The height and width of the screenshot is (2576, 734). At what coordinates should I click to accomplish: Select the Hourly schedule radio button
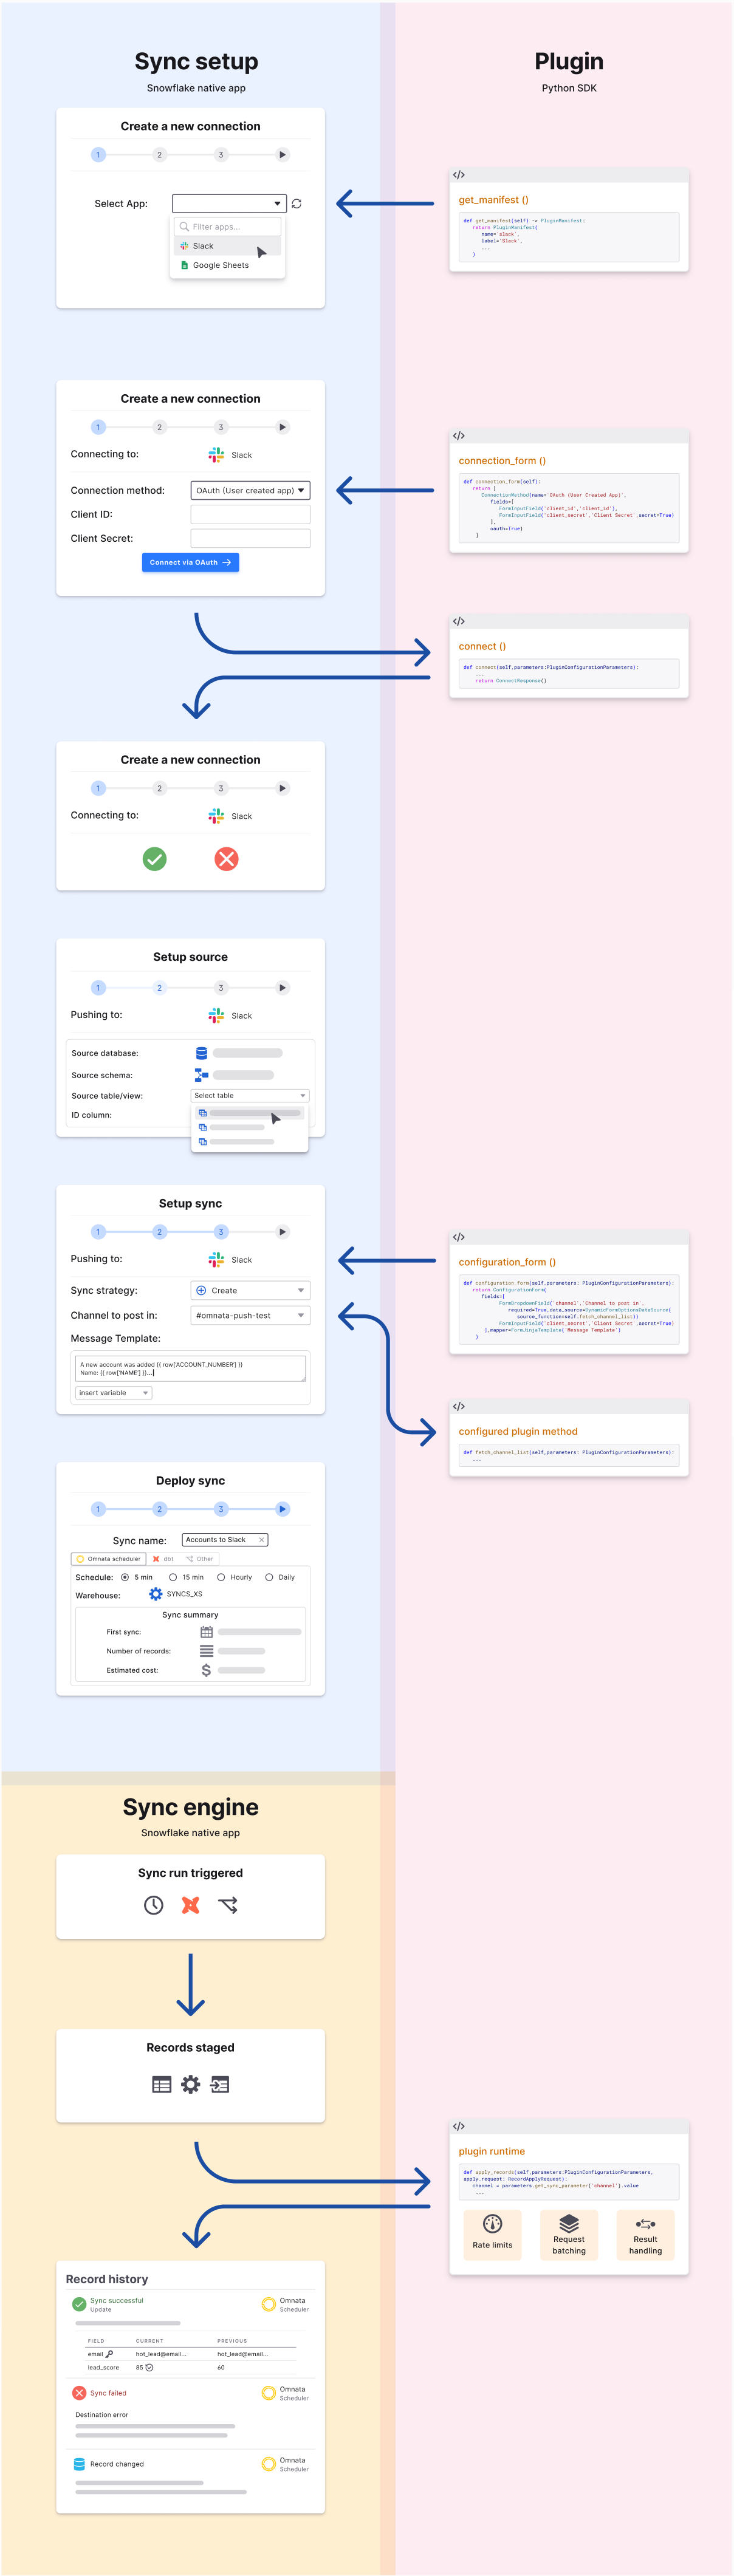click(221, 1577)
